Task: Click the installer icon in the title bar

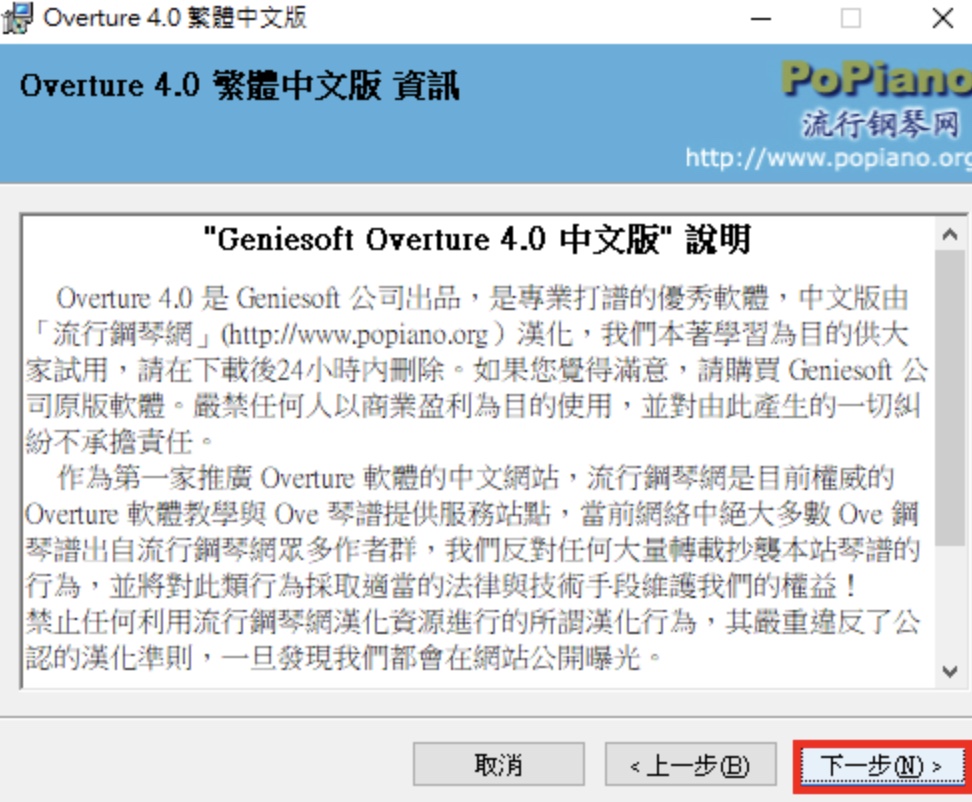Action: click(17, 19)
